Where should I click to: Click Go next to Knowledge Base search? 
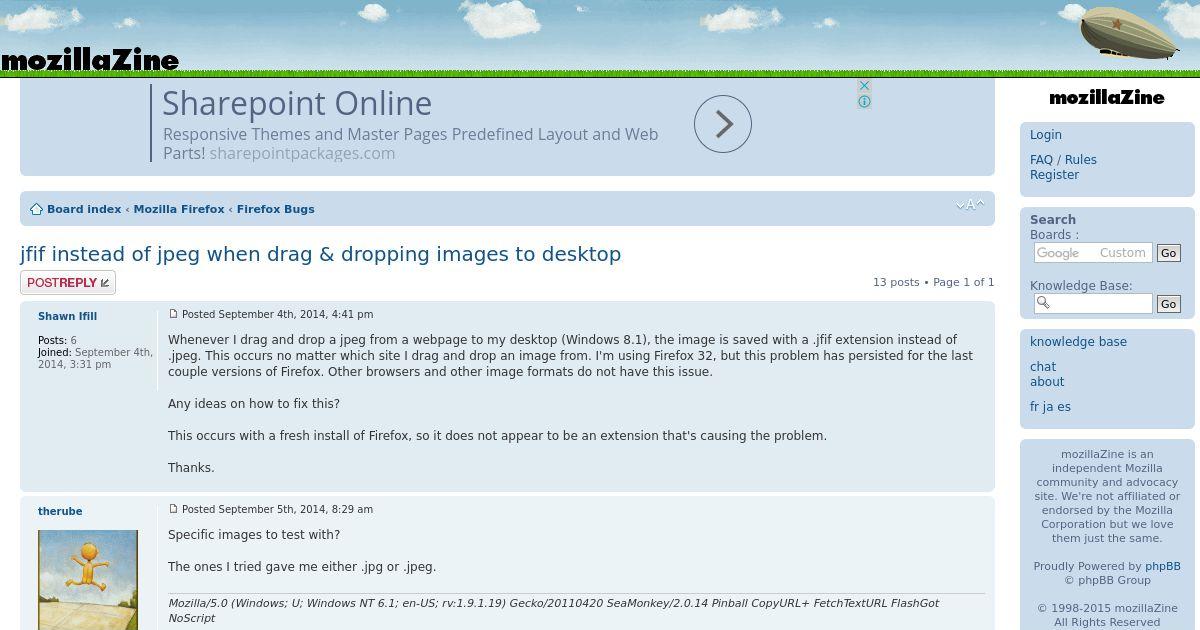(x=1168, y=303)
